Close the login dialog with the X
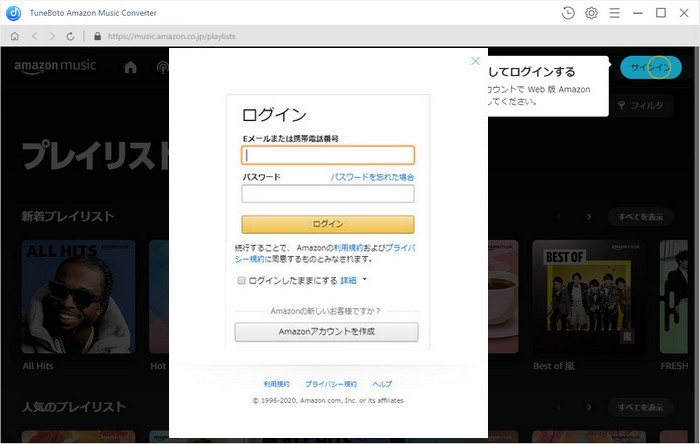The height and width of the screenshot is (444, 700). coord(475,61)
